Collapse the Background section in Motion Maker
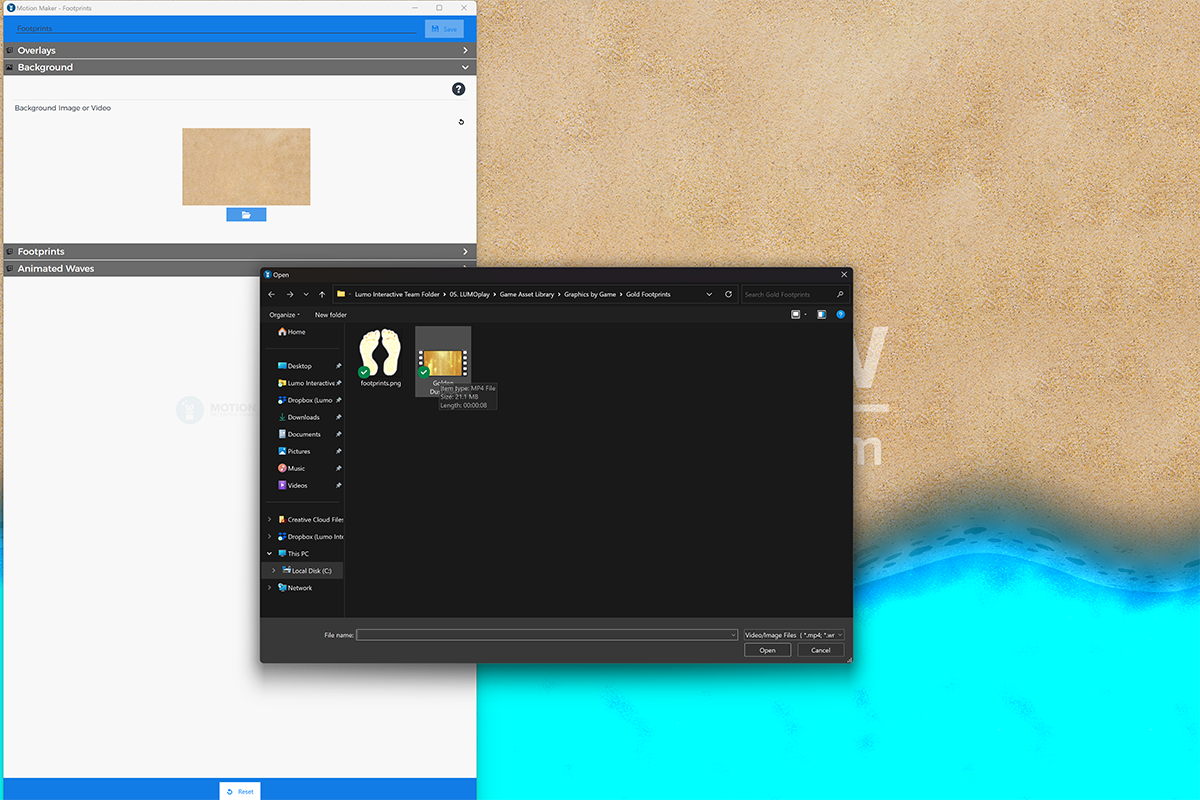Image resolution: width=1200 pixels, height=800 pixels. point(466,67)
